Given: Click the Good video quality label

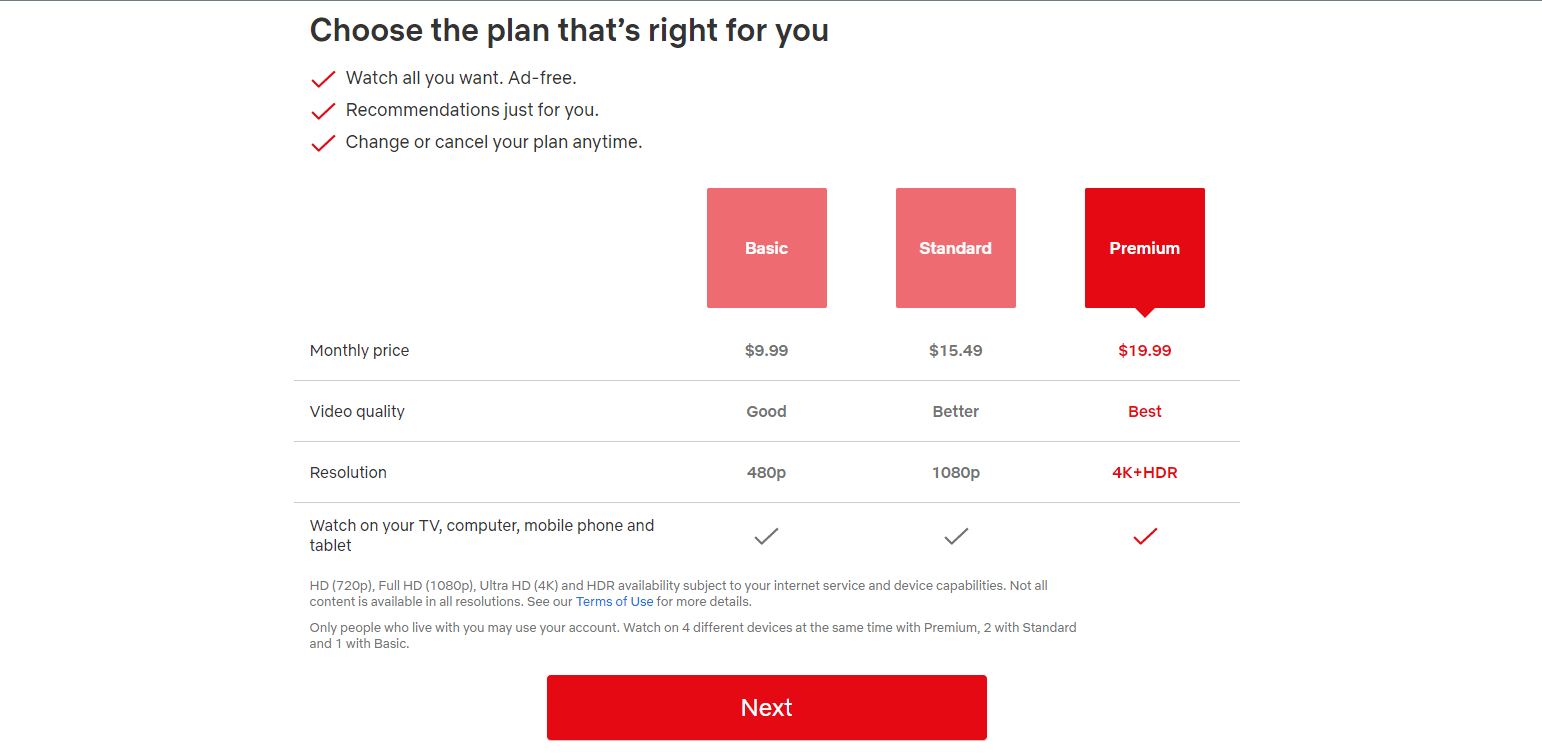Looking at the screenshot, I should coord(767,412).
